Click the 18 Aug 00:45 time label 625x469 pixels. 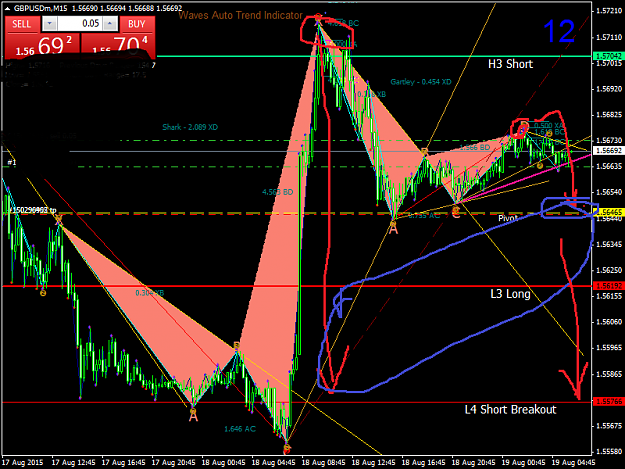coord(223,463)
